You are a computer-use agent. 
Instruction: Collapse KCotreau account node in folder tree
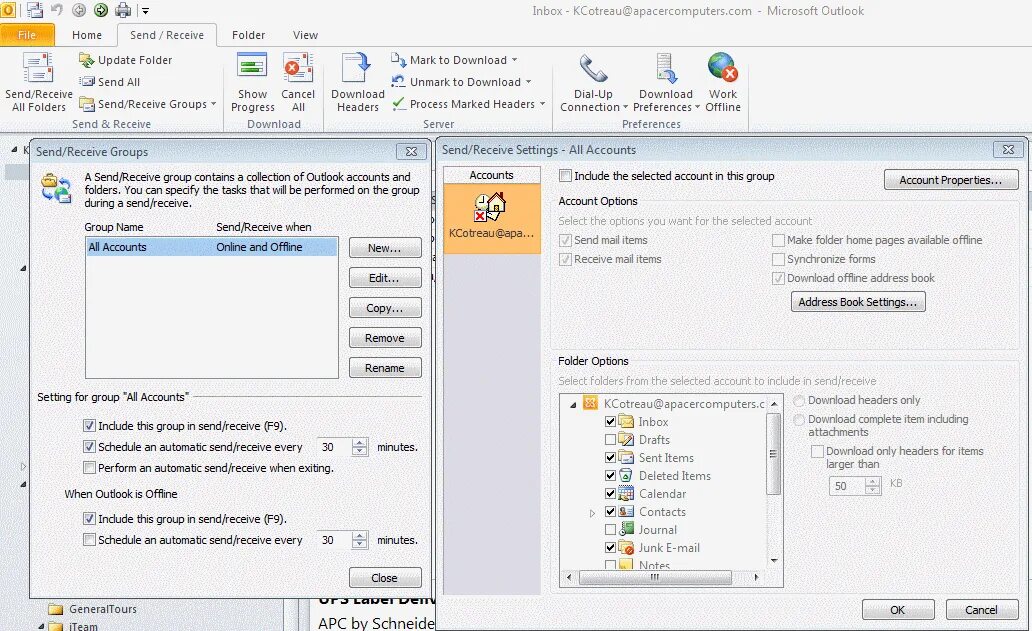click(x=573, y=404)
